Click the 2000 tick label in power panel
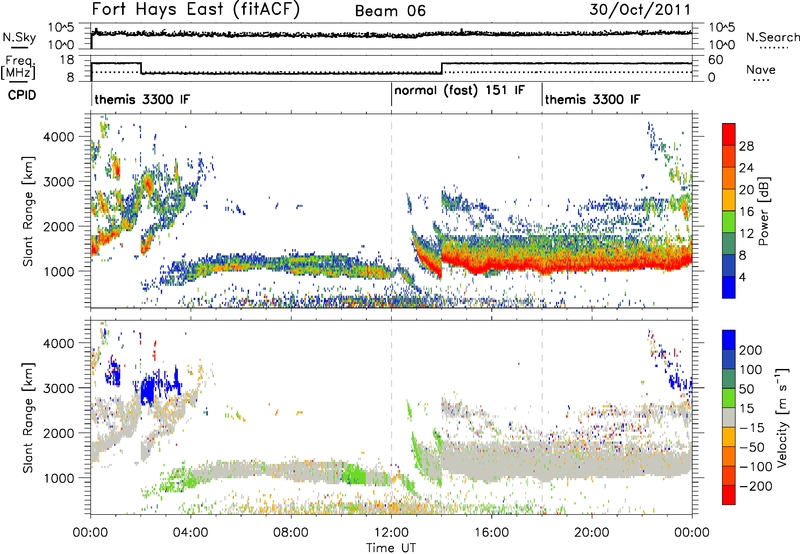The width and height of the screenshot is (800, 554). click(x=59, y=226)
